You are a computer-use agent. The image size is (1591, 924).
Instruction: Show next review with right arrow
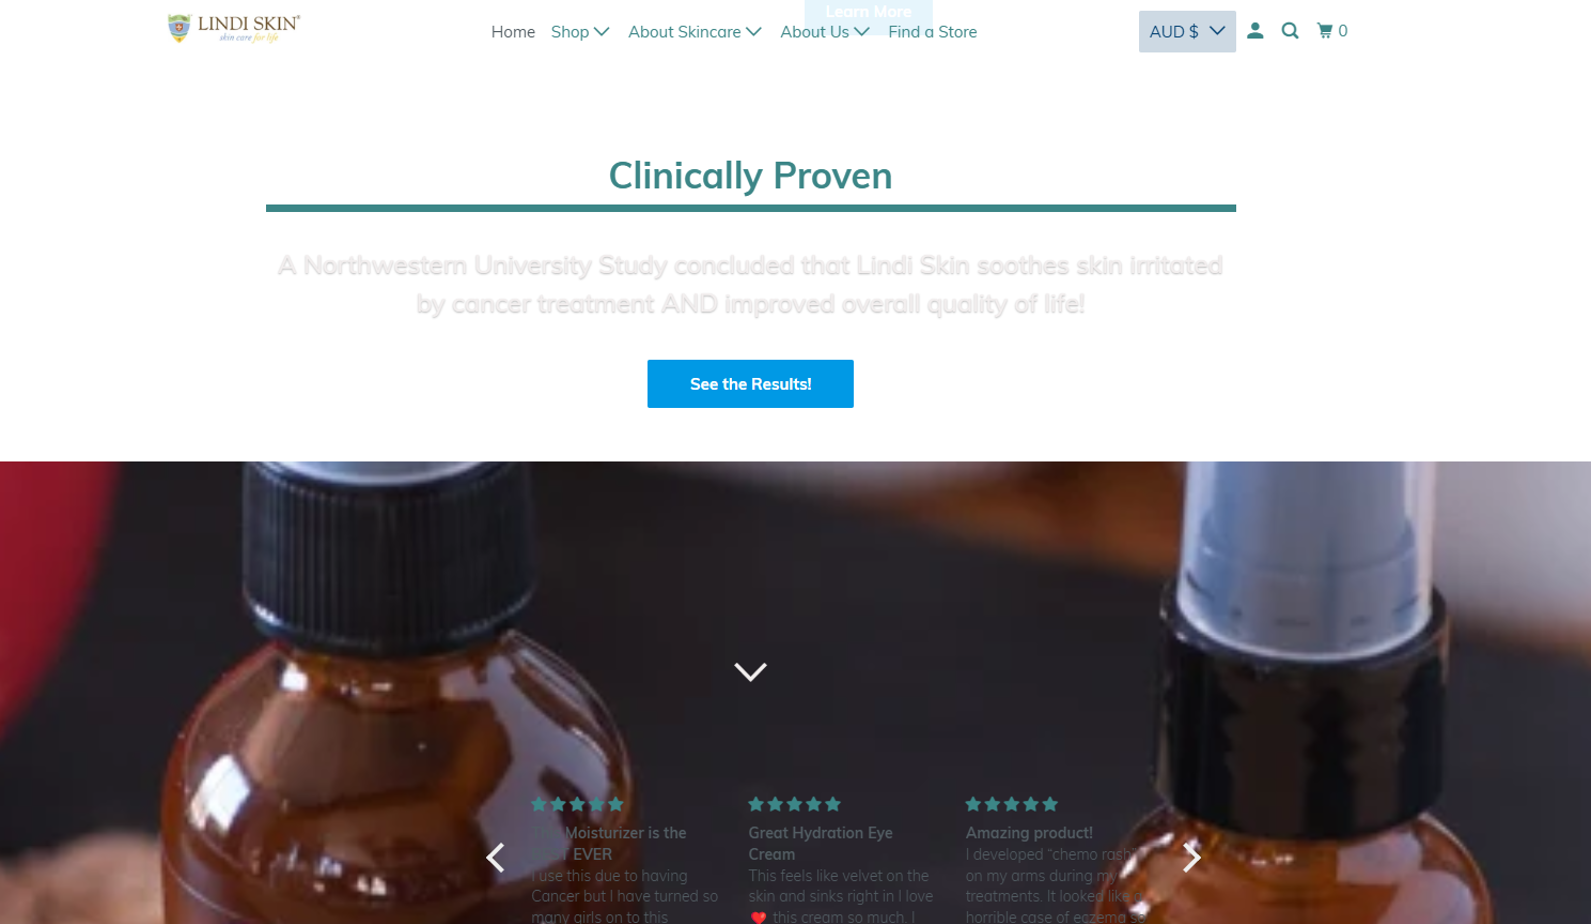(1191, 857)
